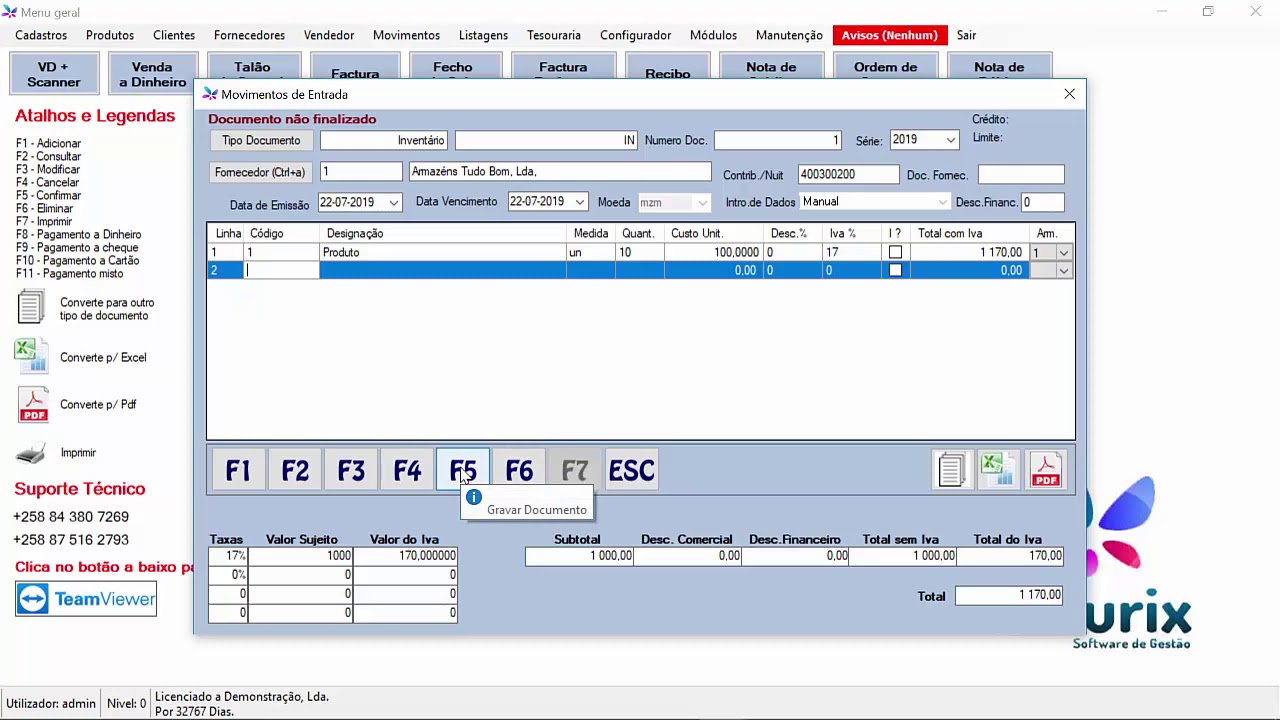This screenshot has width=1280, height=720.
Task: Expand the Intro.de Dados Manual dropdown
Action: coord(942,203)
